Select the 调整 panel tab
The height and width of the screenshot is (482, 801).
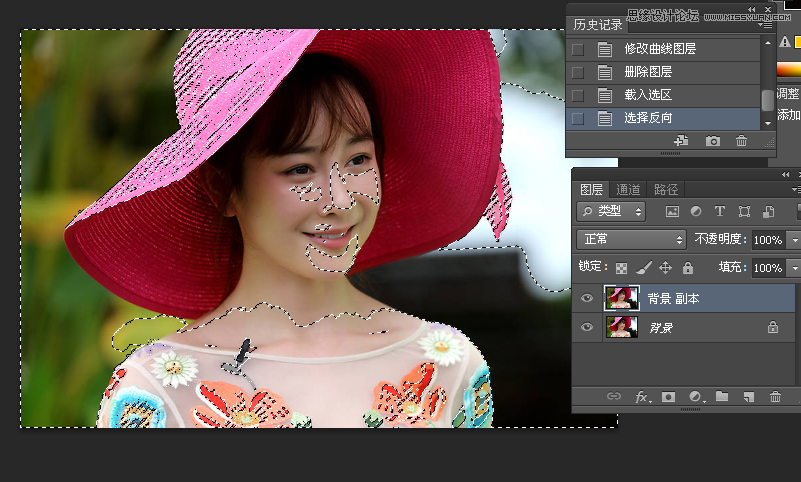pos(788,93)
